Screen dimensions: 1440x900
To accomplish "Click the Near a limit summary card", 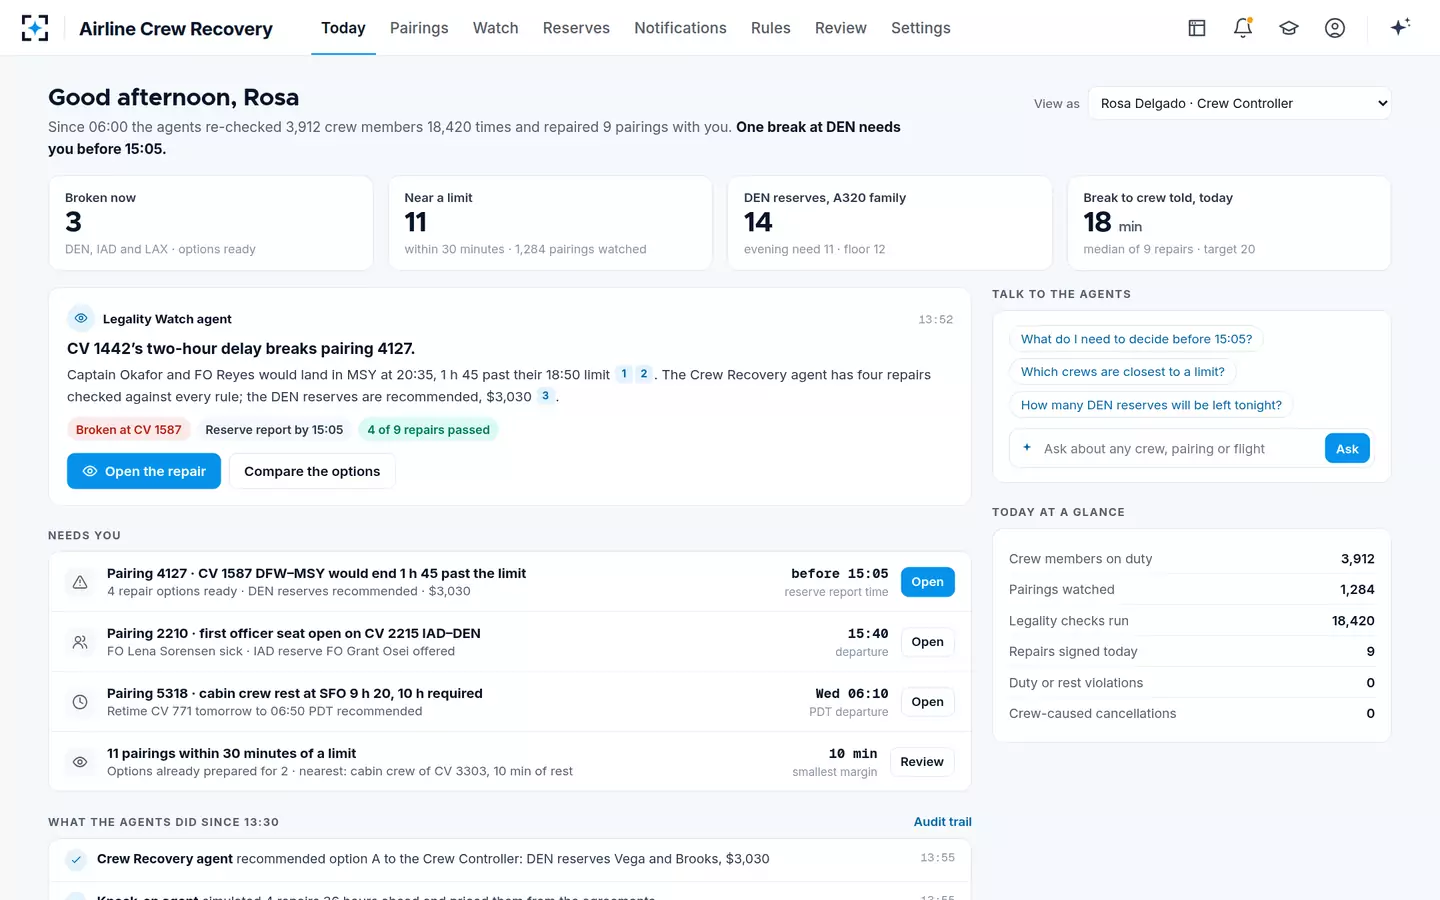I will tap(550, 223).
